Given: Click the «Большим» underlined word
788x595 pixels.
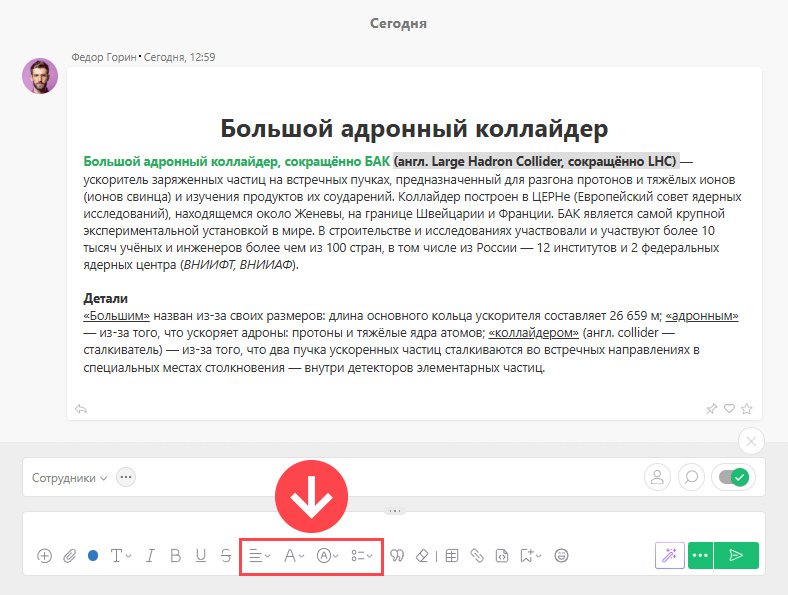Looking at the screenshot, I should click(117, 316).
